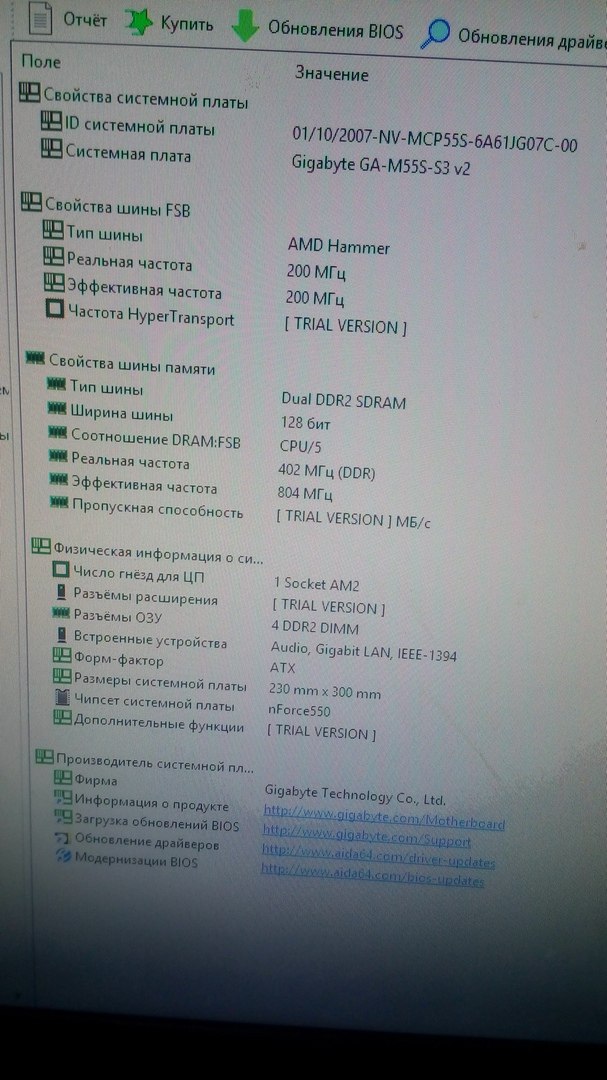
Task: Click the Соотношение DRAM:FSB row icon
Action: [59, 432]
